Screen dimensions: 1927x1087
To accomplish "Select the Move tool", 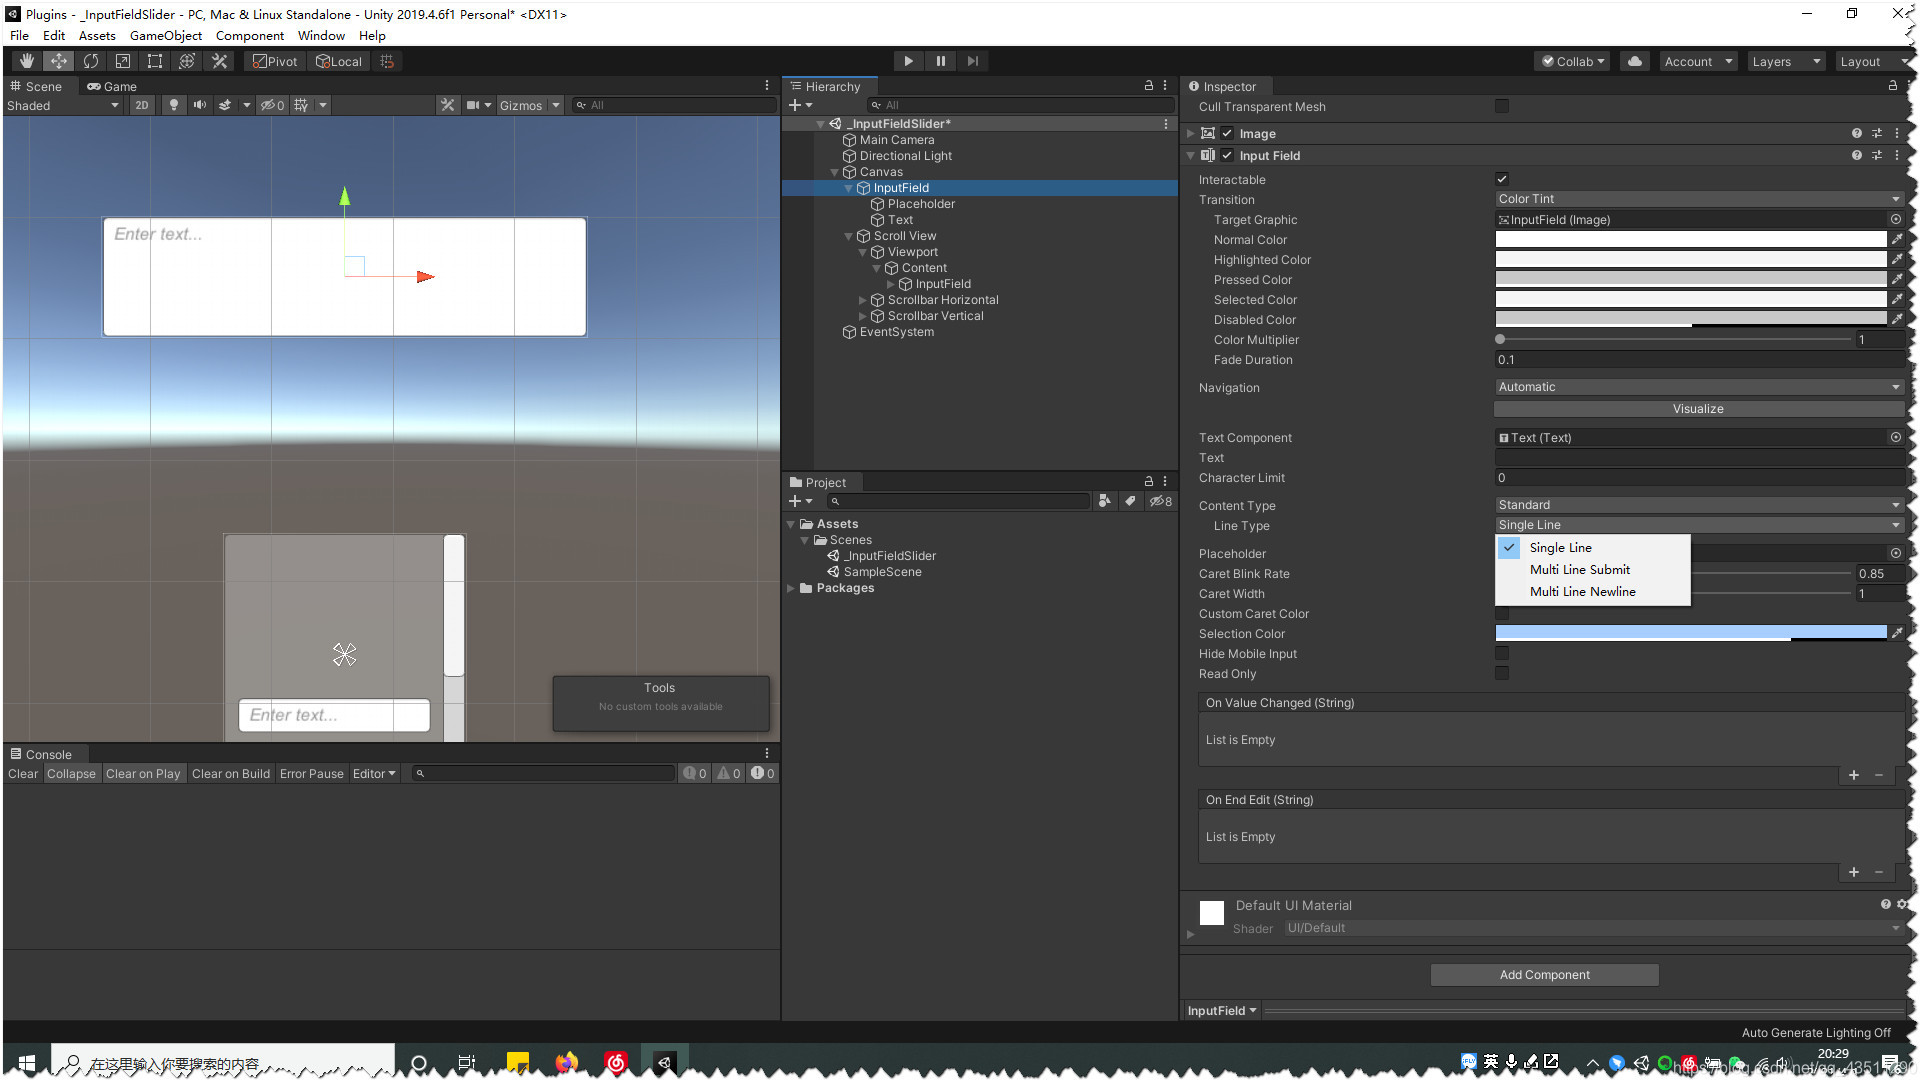I will [59, 61].
